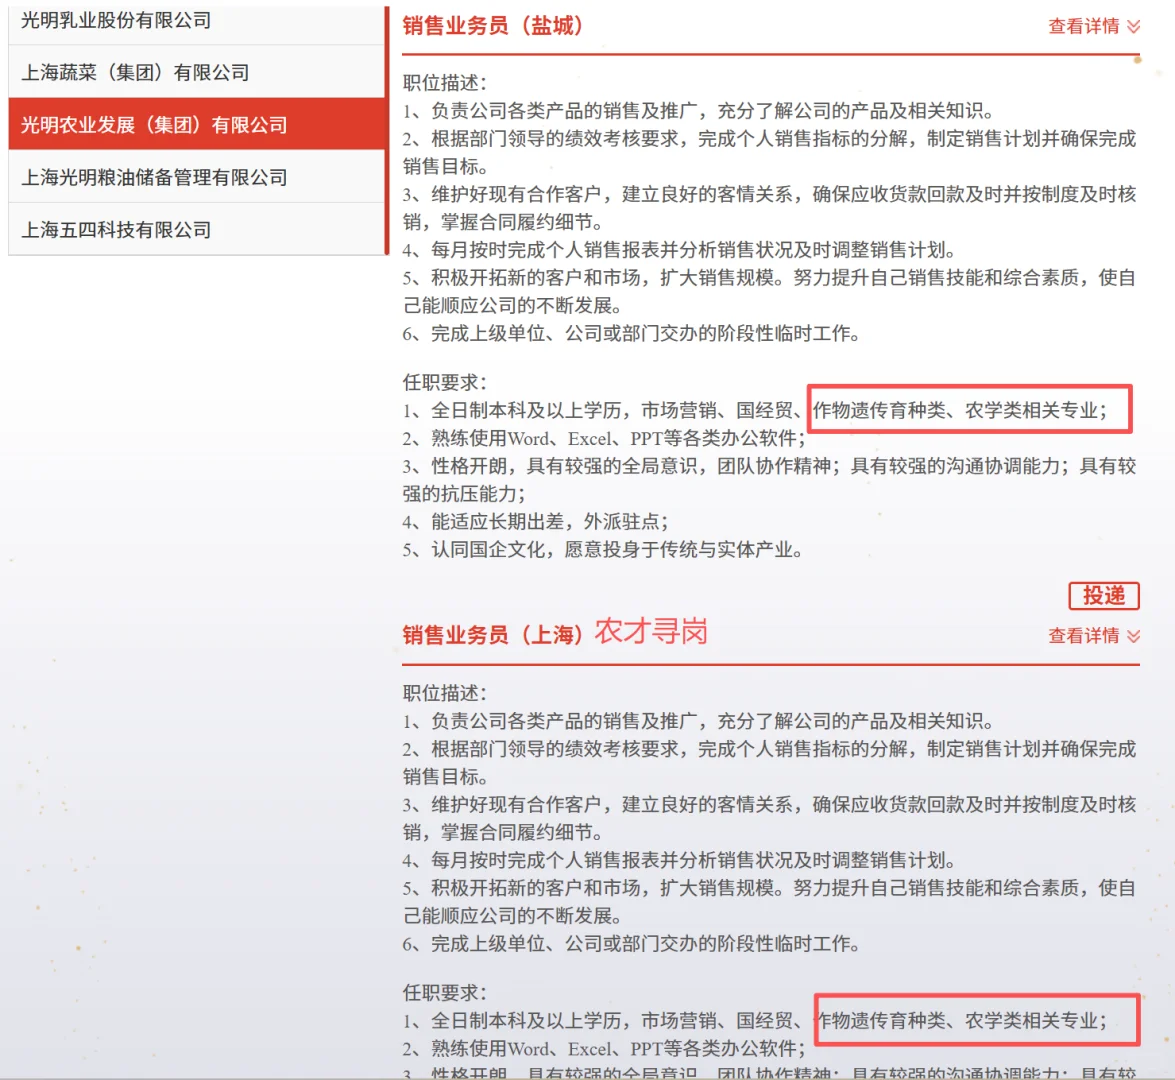The height and width of the screenshot is (1080, 1175).
Task: Click chevron icon beside 盐城 查看详情
Action: [1134, 27]
